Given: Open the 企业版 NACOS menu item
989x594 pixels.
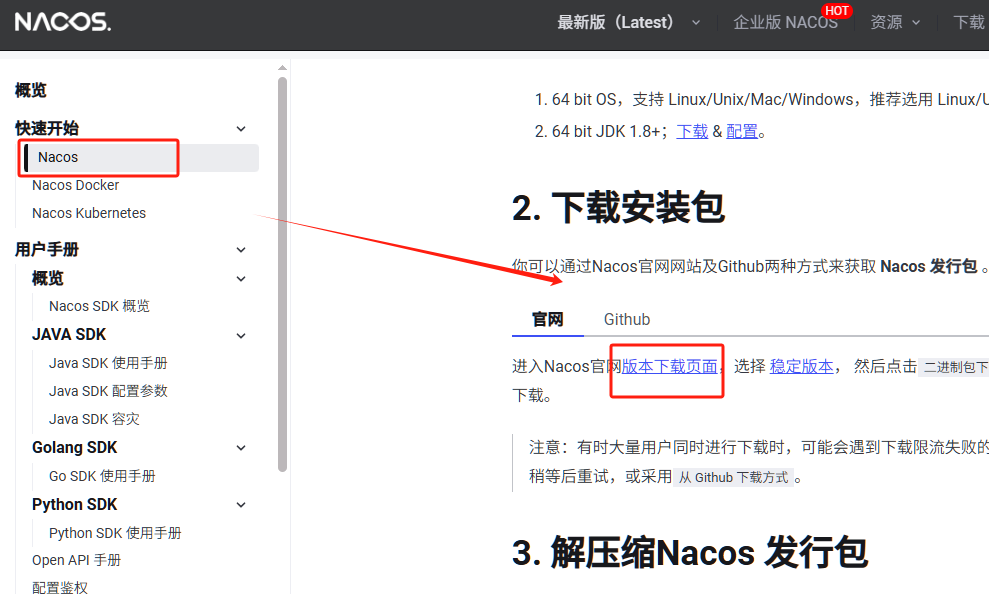Looking at the screenshot, I should click(785, 23).
